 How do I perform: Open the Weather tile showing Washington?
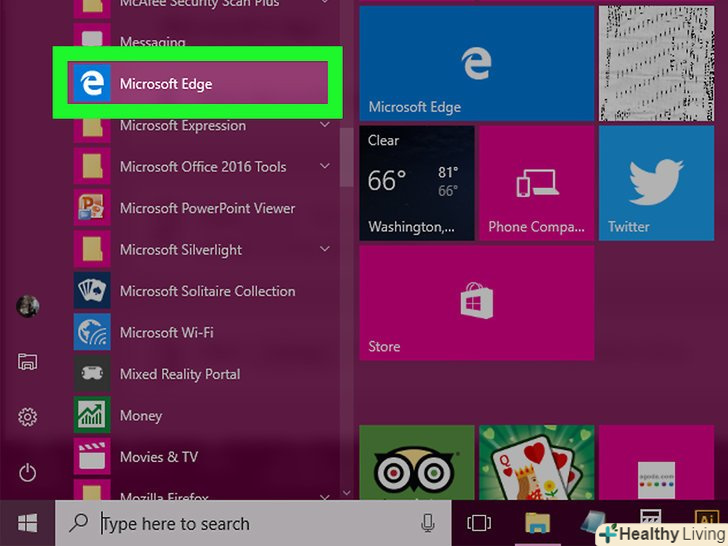click(416, 183)
